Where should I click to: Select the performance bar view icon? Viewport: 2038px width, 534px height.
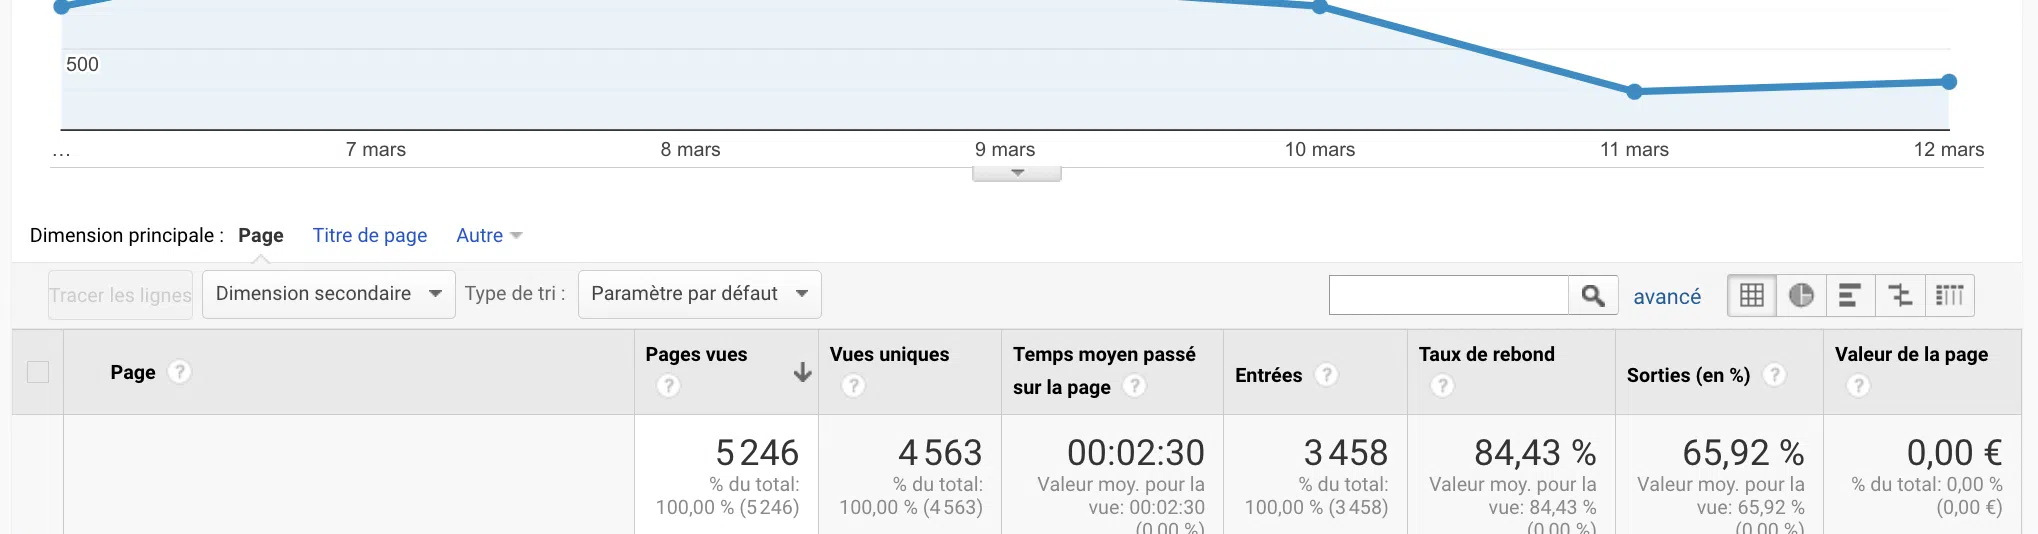point(1850,296)
